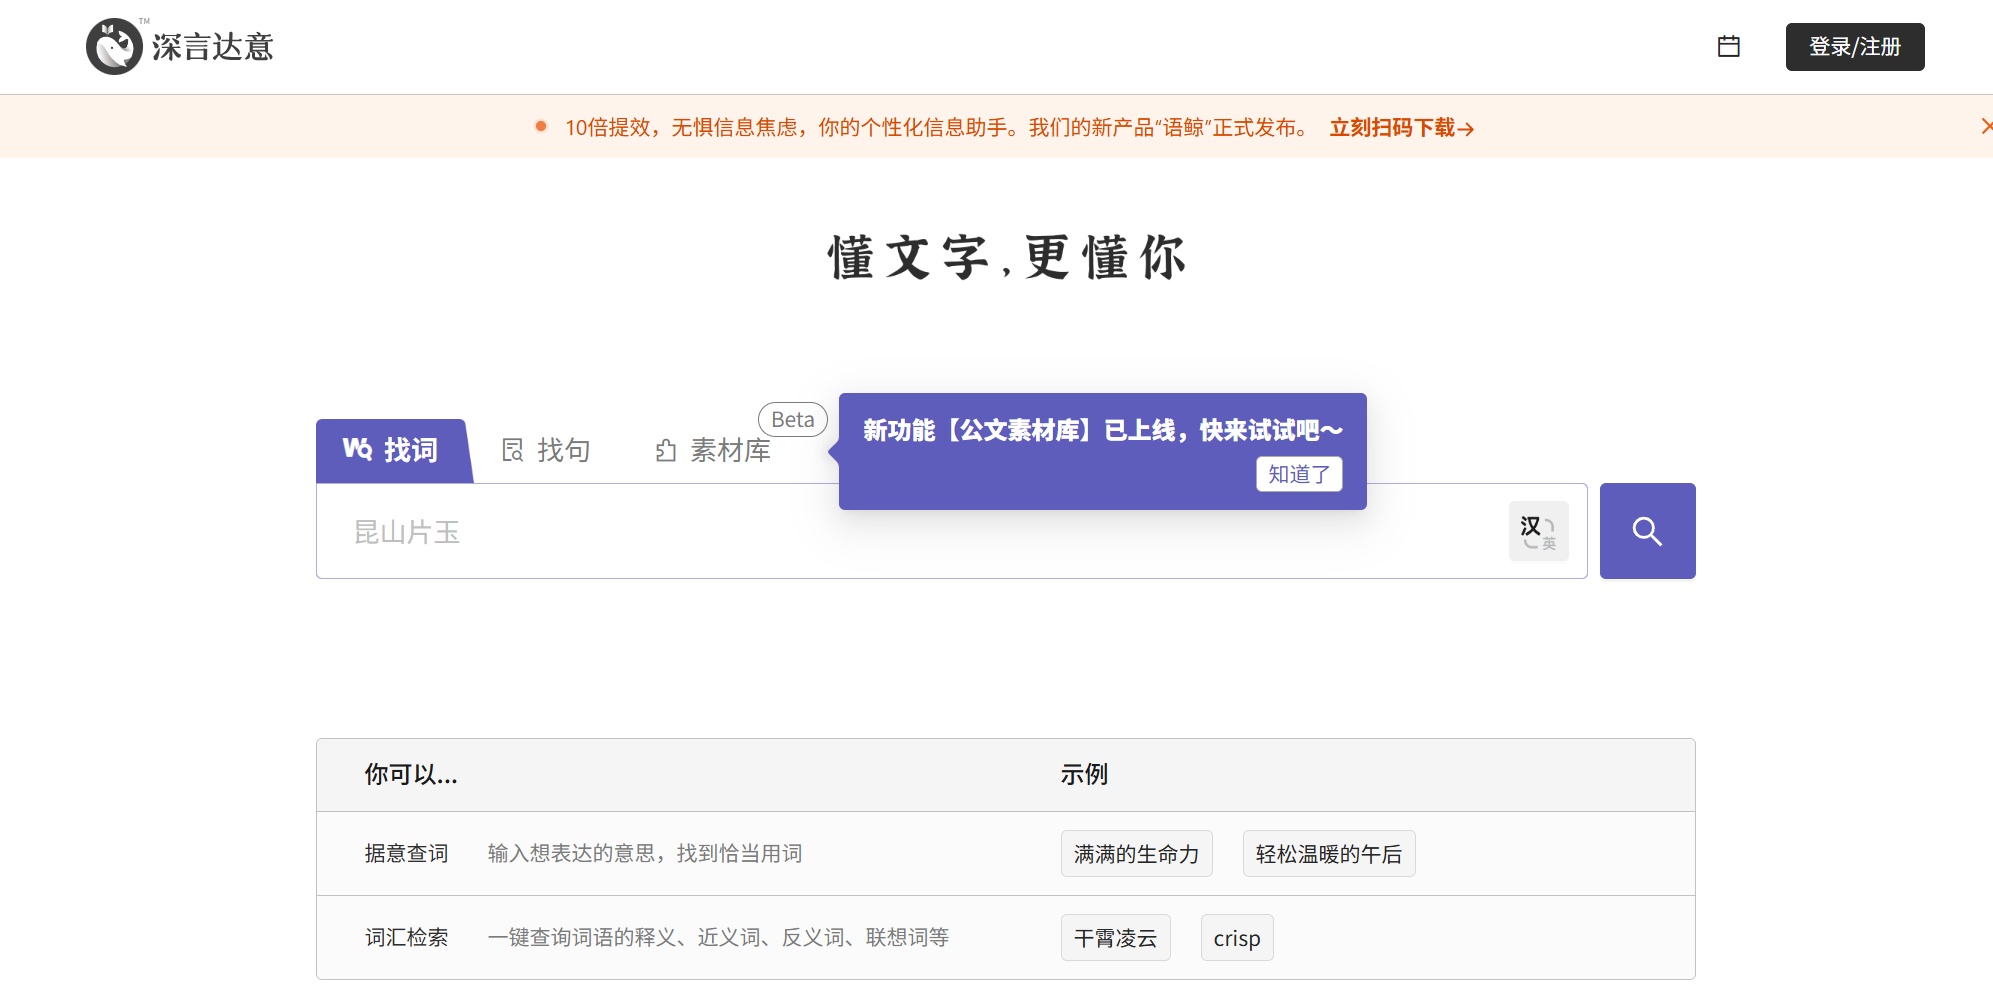Open the 素材库 tab

click(713, 451)
